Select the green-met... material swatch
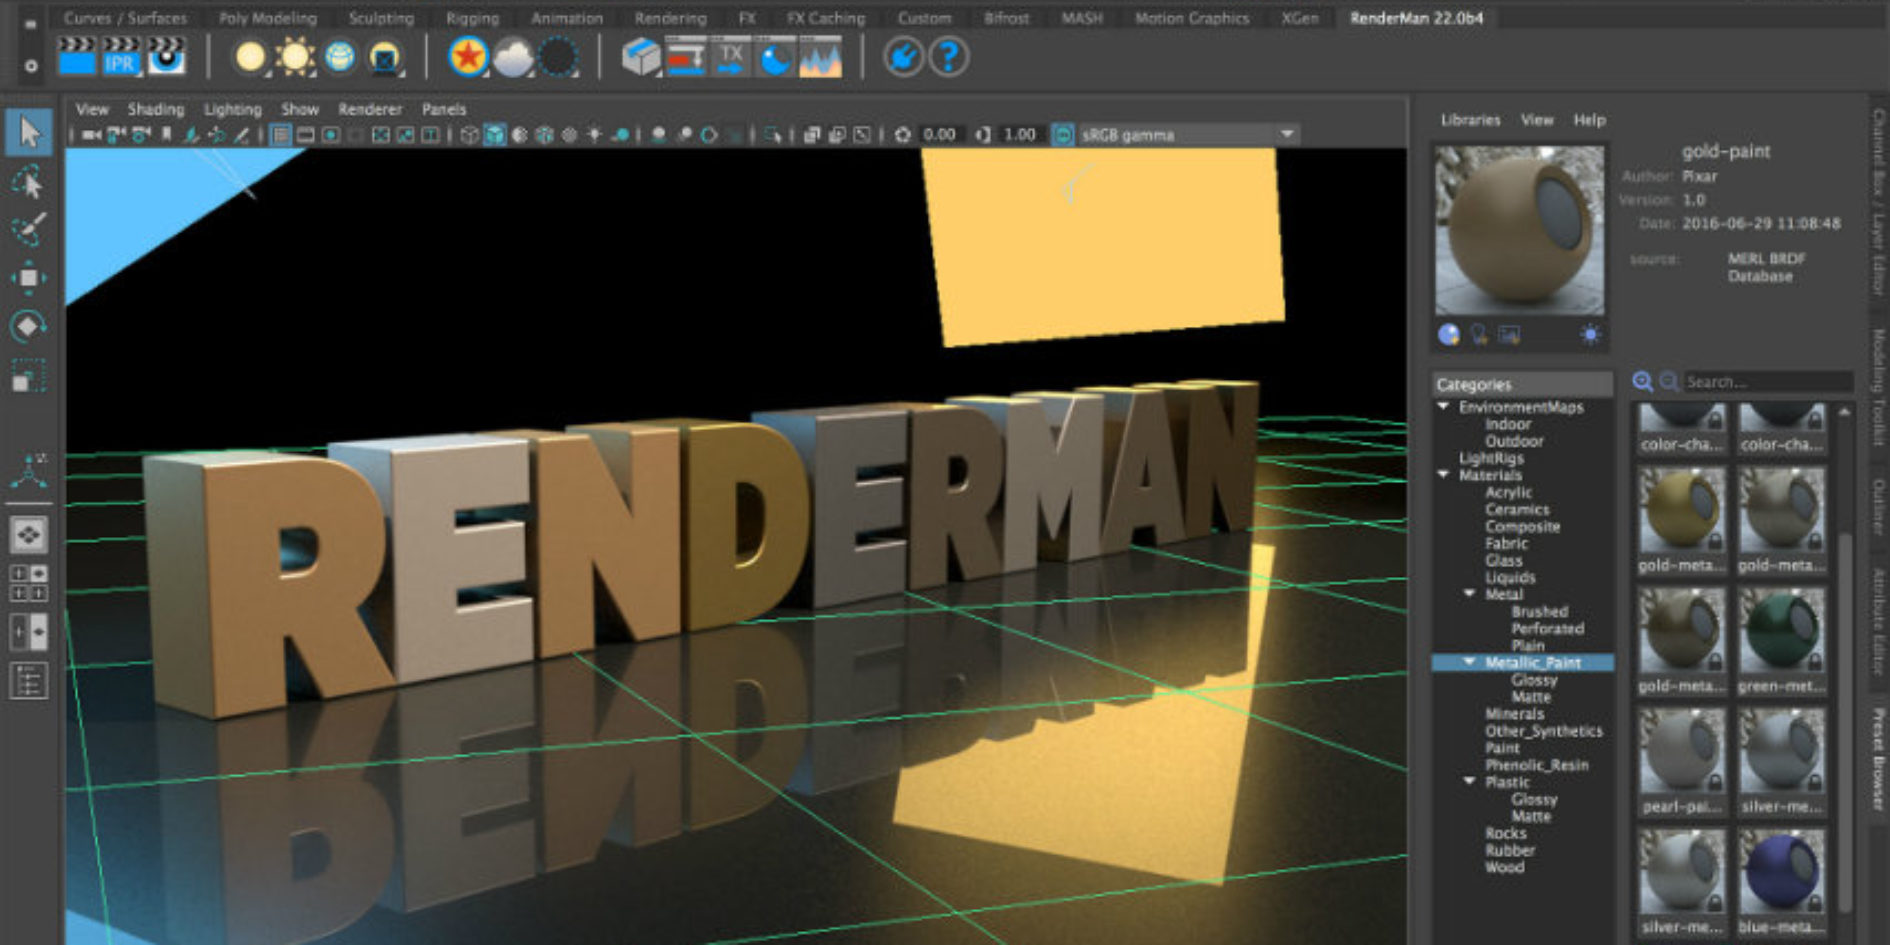 pos(1781,641)
